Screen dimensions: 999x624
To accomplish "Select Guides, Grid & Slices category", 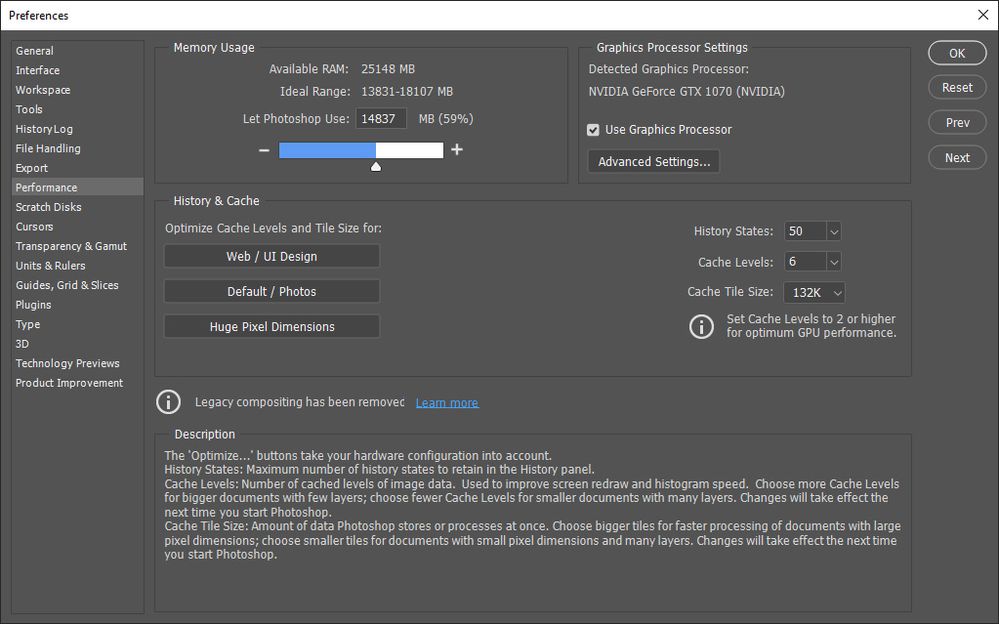I will (77, 286).
